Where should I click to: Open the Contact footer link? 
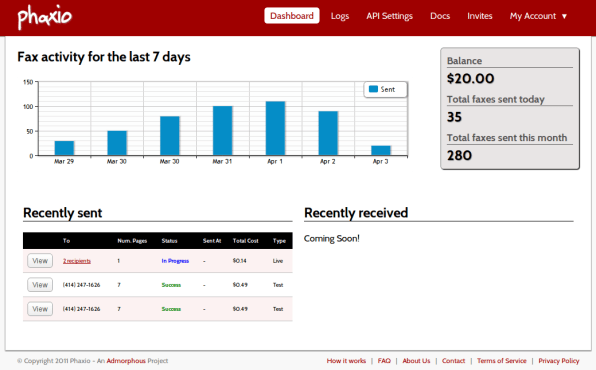pyautogui.click(x=453, y=360)
